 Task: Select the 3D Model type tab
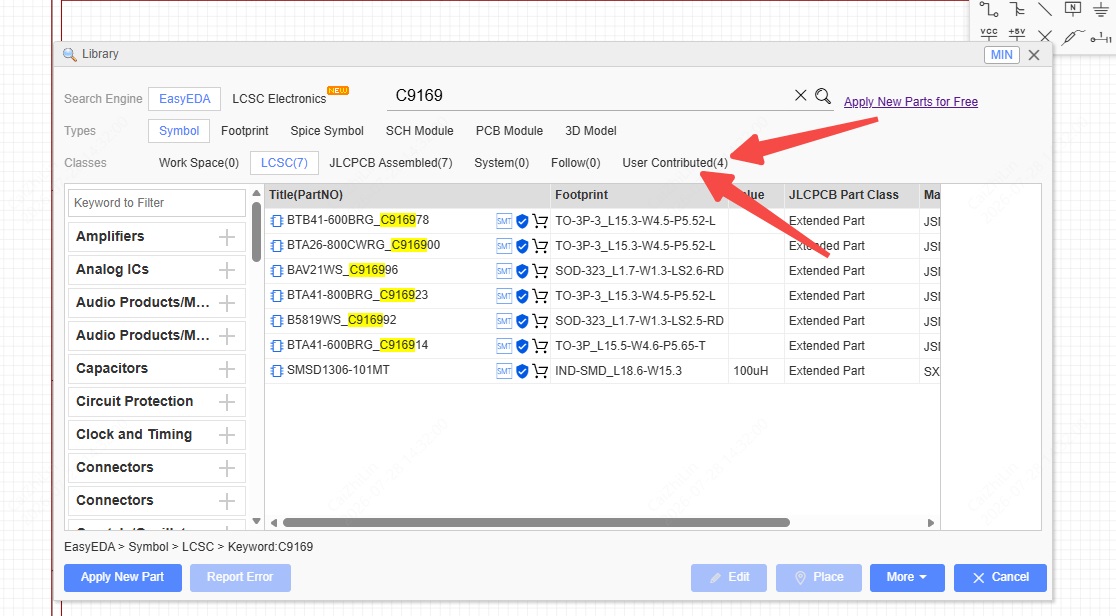[x=591, y=131]
